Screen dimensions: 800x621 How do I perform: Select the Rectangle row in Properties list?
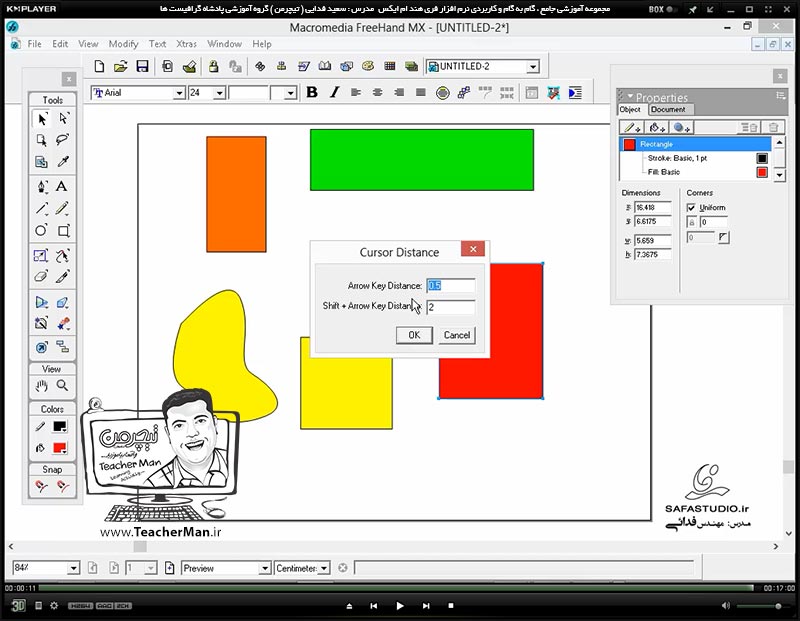click(x=695, y=144)
